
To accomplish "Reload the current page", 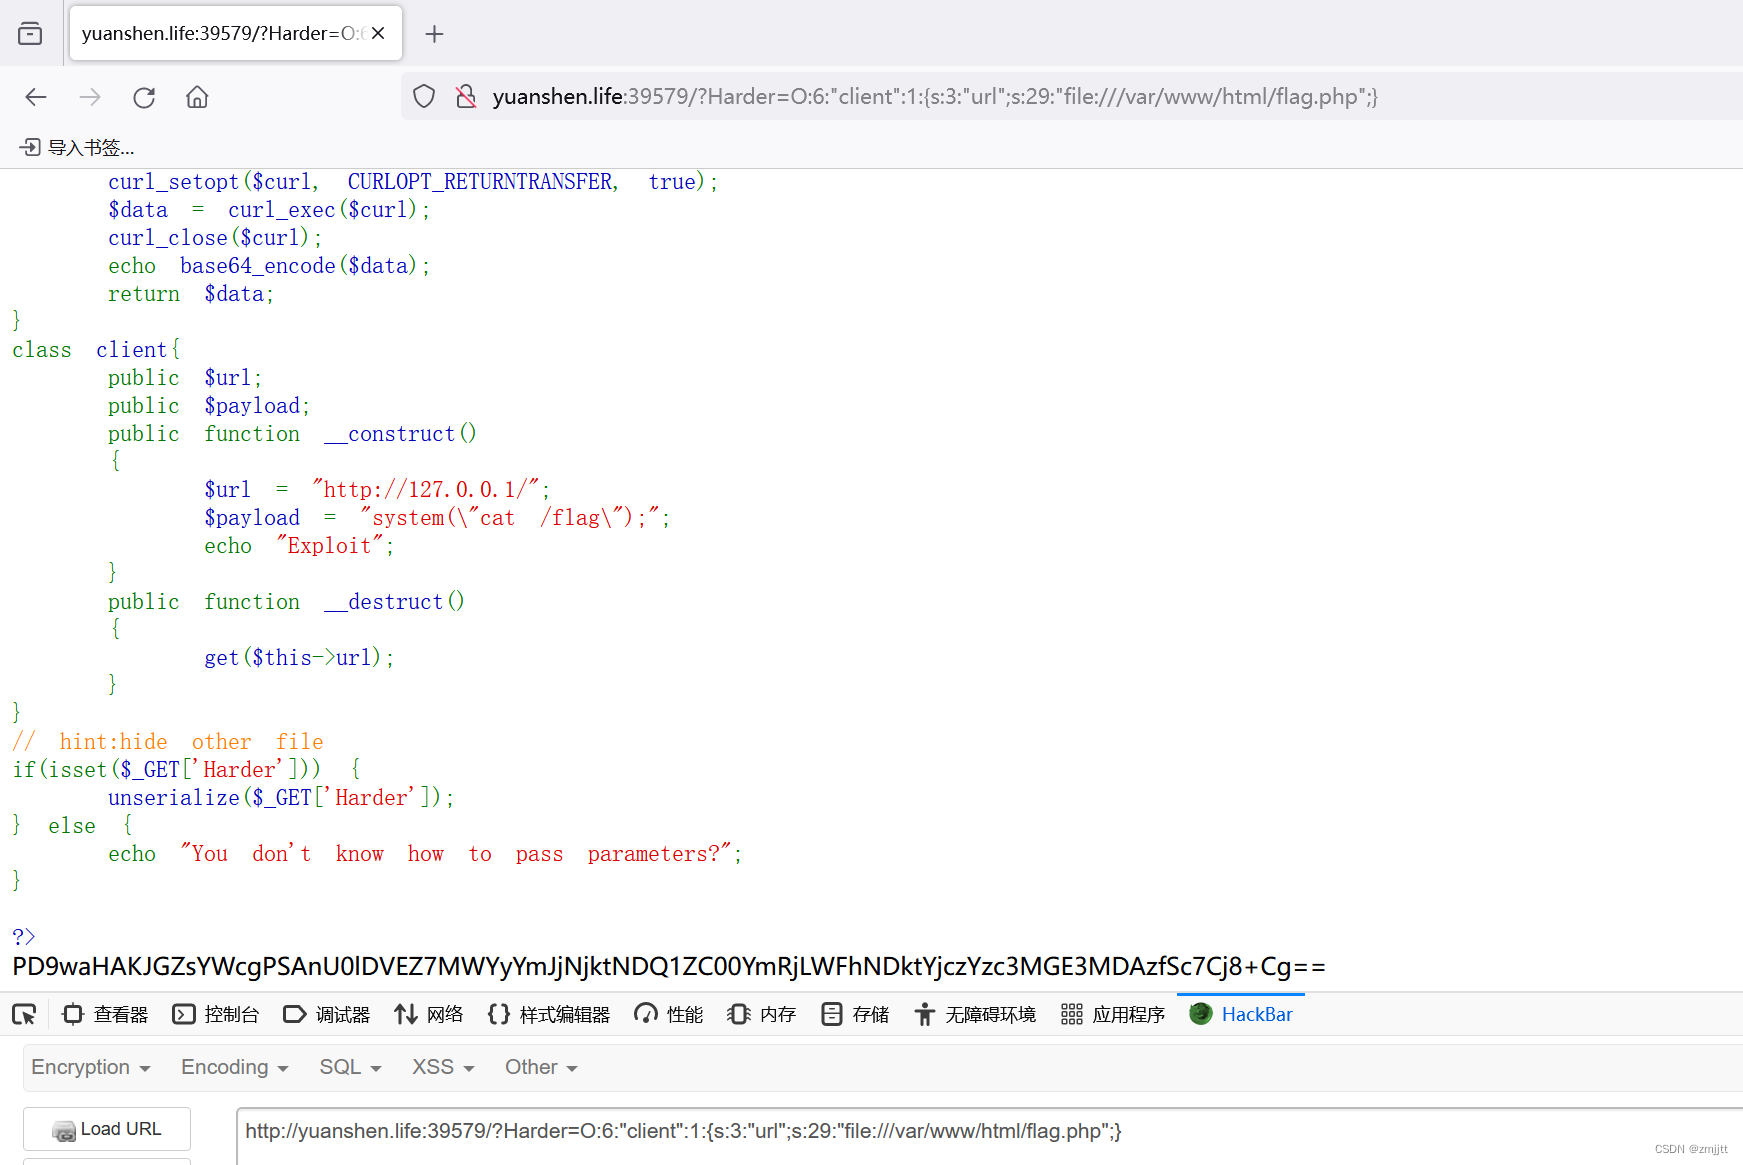I will click(x=143, y=96).
